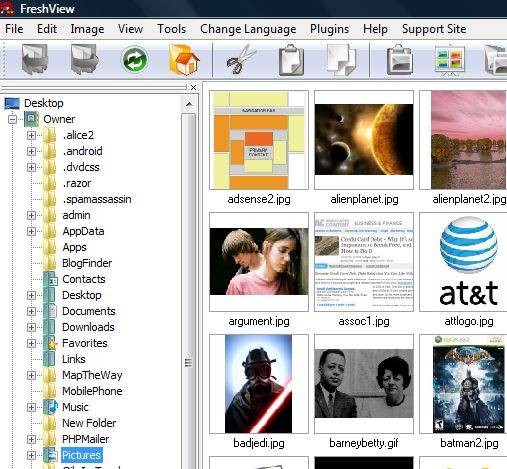Open the View menu
Screen dimensions: 507x469
tap(130, 29)
